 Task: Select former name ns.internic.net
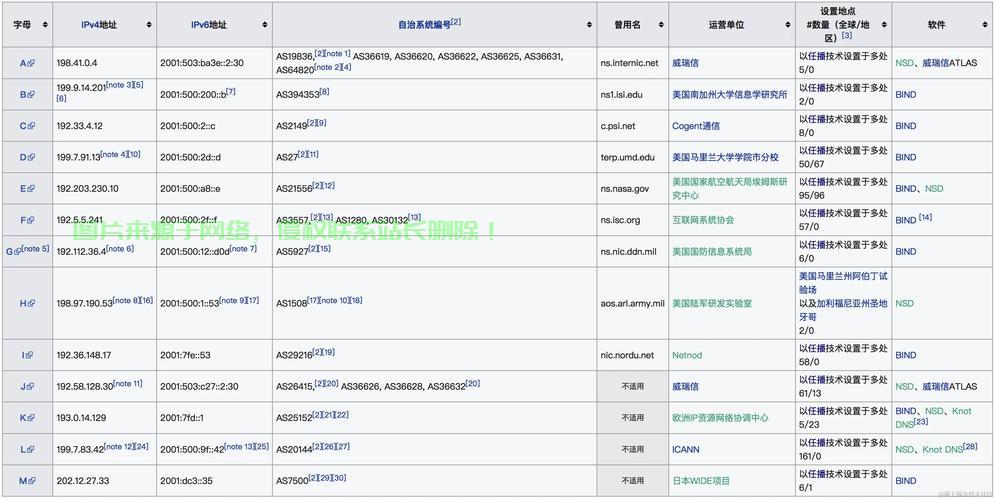coord(629,63)
